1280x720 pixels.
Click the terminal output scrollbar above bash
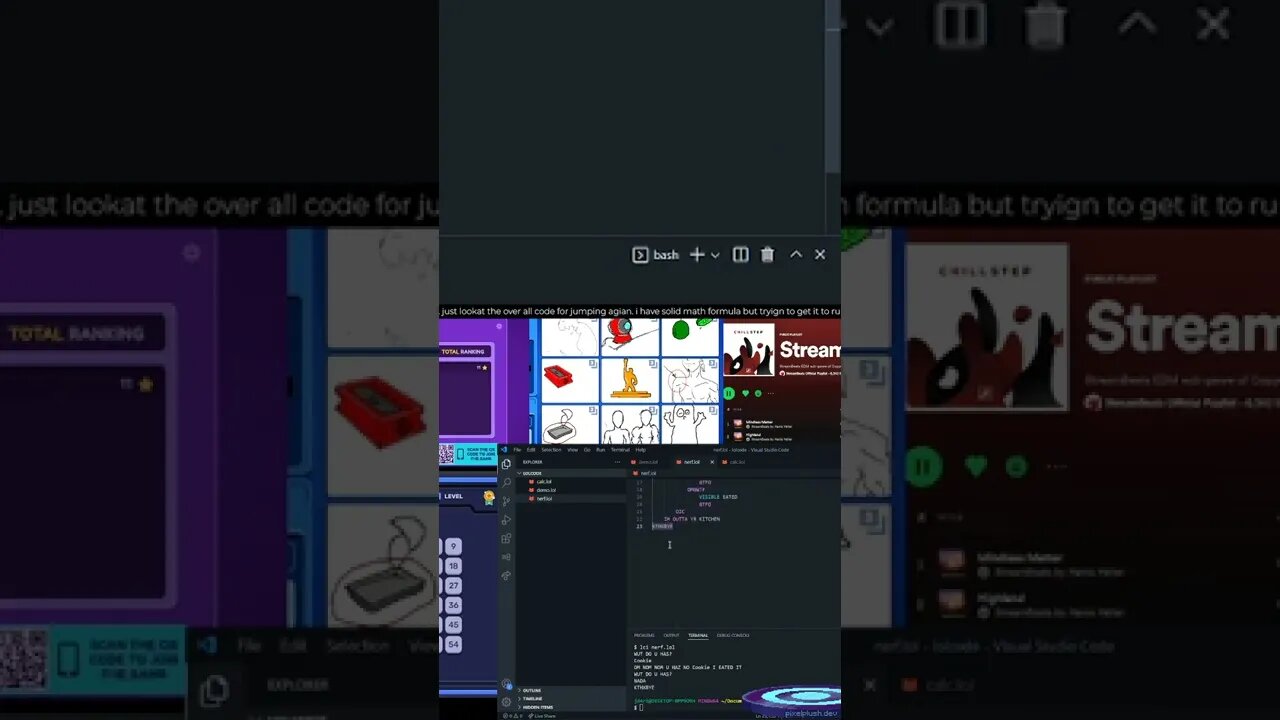coord(834,86)
